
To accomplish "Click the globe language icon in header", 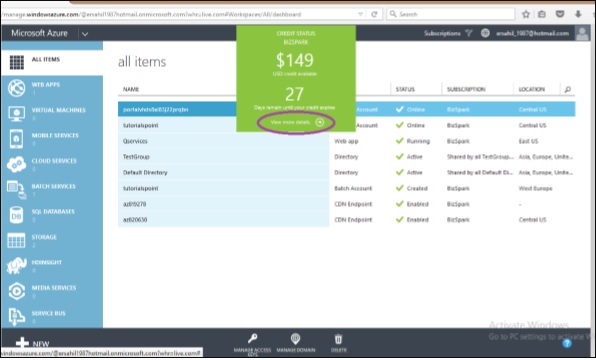I will [x=485, y=33].
